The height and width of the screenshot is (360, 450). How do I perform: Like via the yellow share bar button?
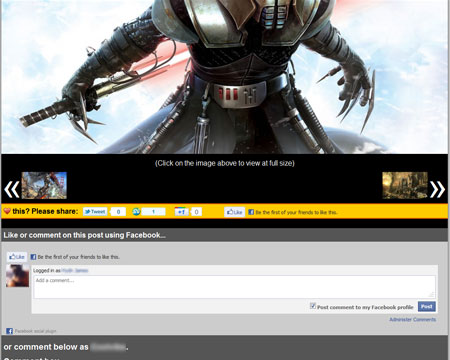click(235, 212)
